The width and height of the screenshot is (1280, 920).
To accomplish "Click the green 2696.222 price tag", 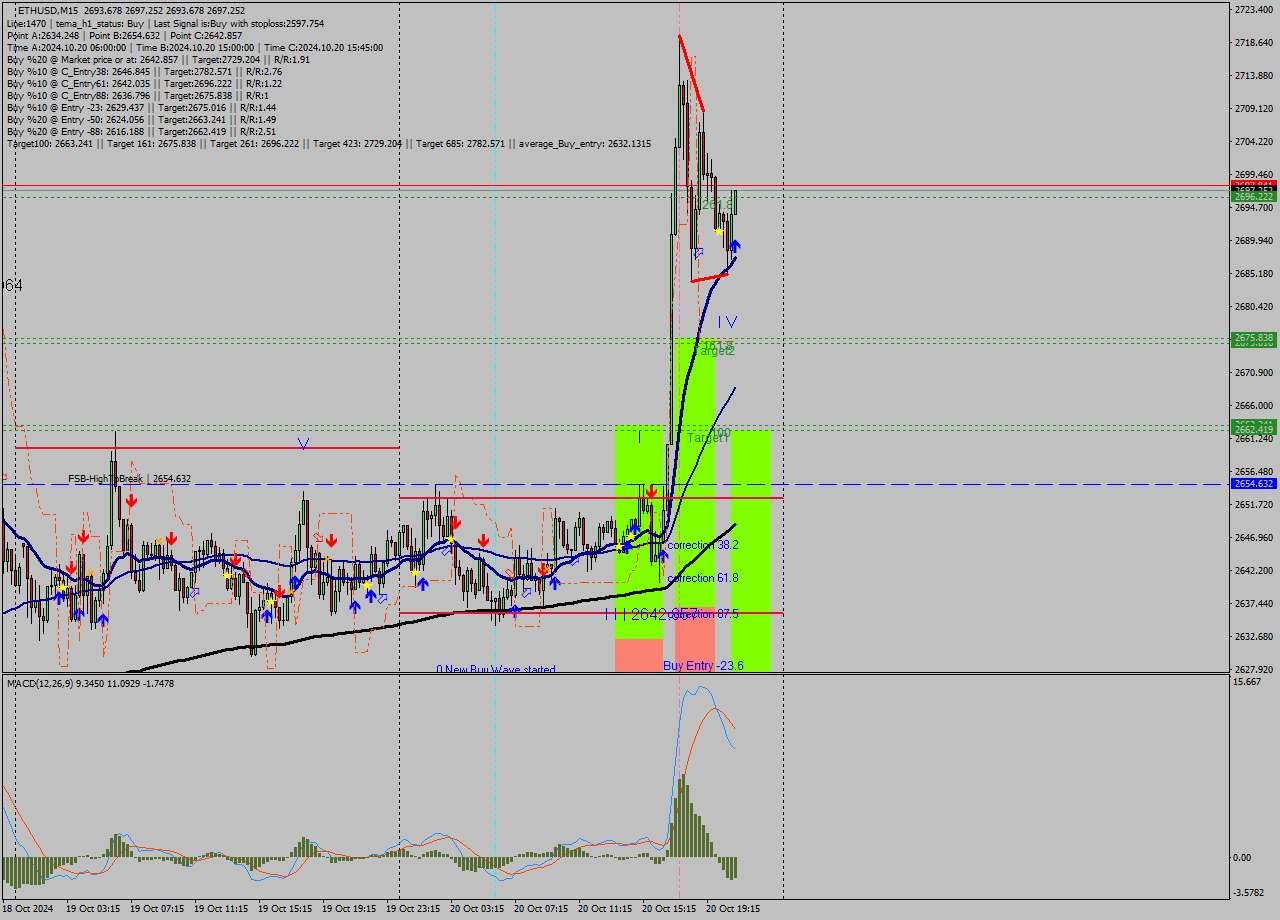I will [x=1254, y=197].
